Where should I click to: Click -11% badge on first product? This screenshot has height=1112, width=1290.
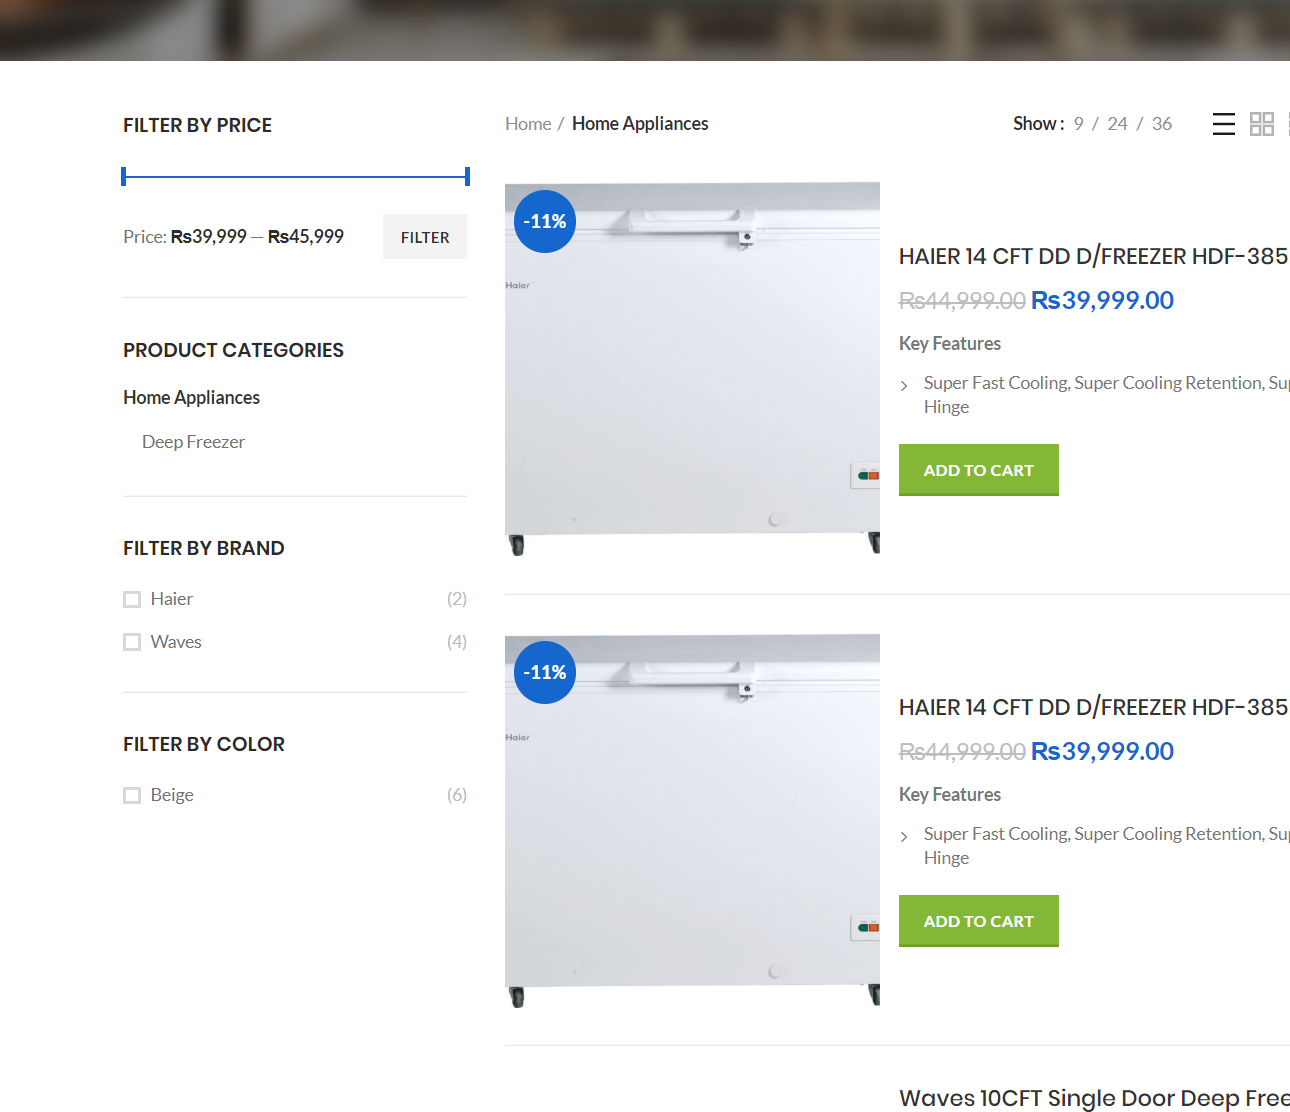[x=545, y=221]
